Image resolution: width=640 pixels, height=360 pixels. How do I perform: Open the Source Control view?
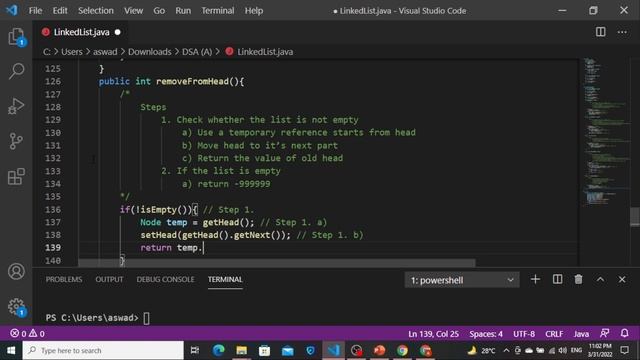click(16, 141)
